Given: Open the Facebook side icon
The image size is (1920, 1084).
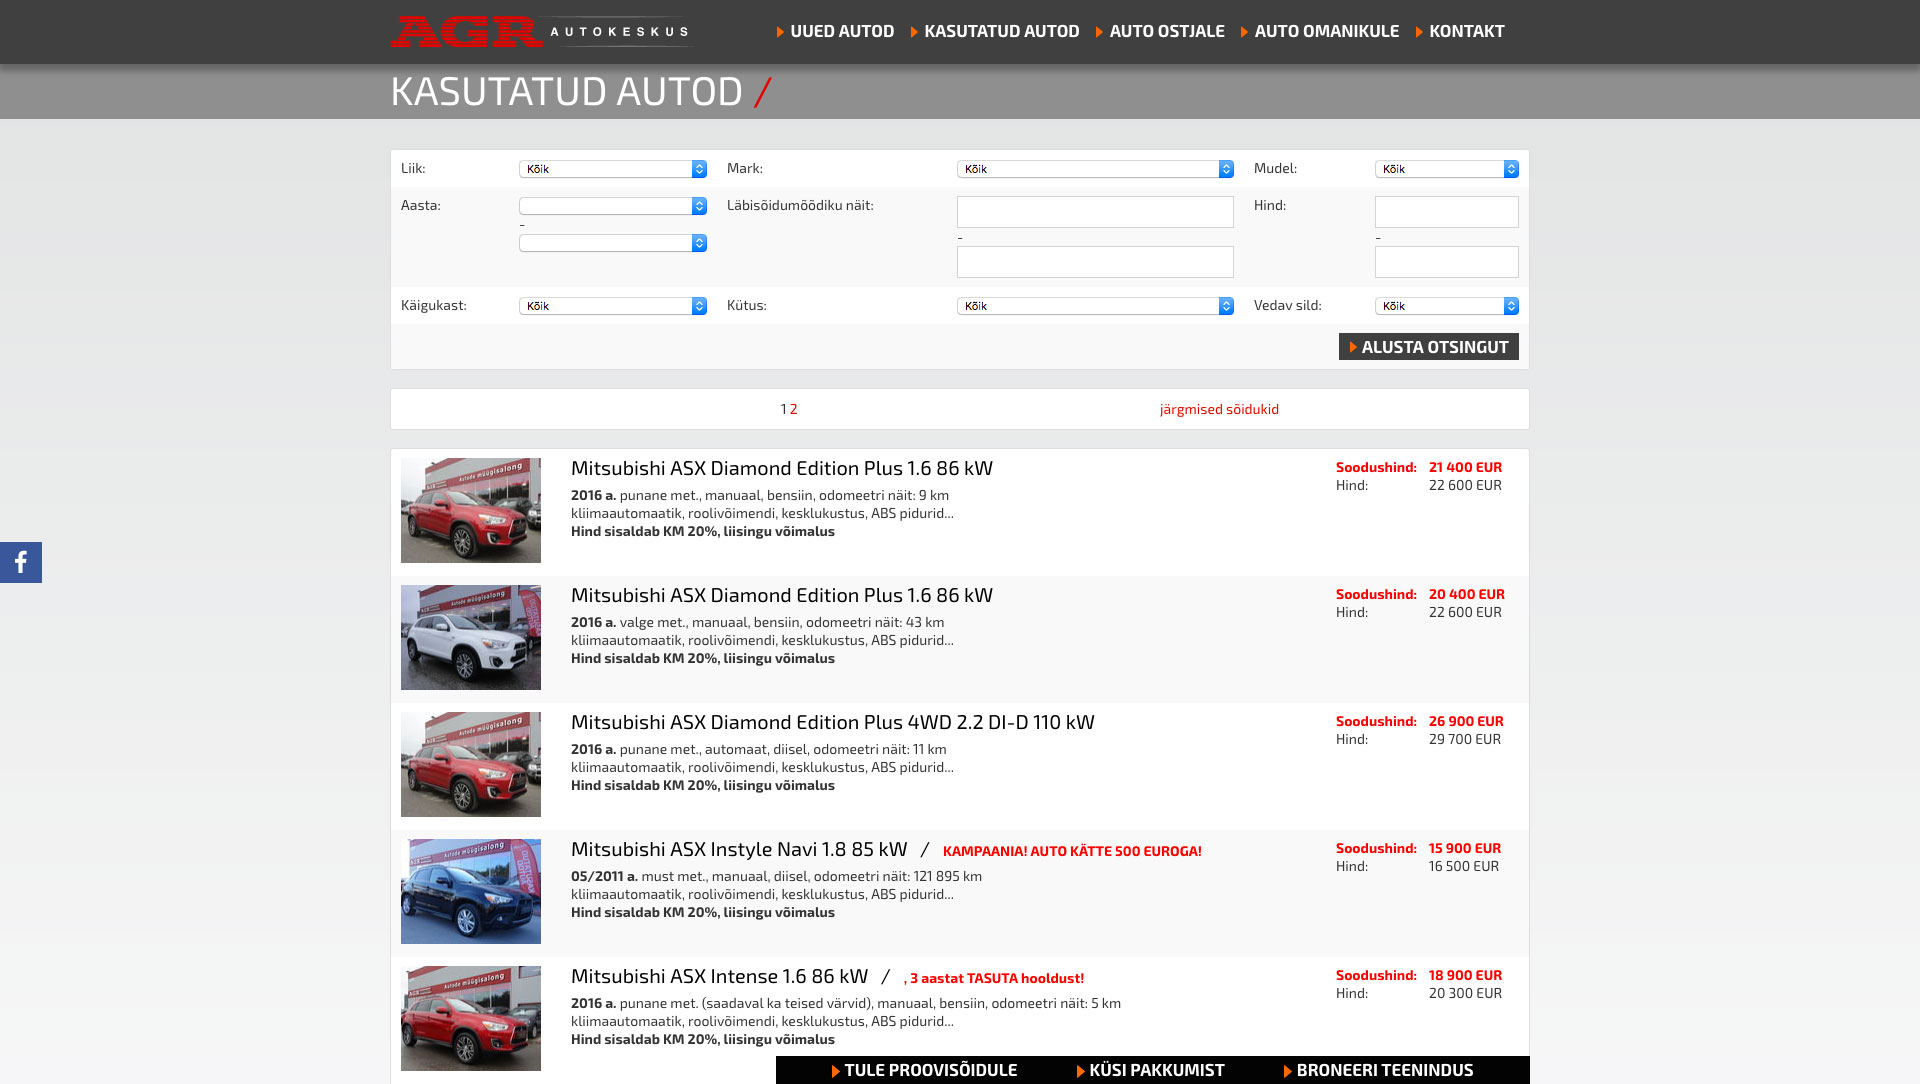Looking at the screenshot, I should (x=21, y=562).
